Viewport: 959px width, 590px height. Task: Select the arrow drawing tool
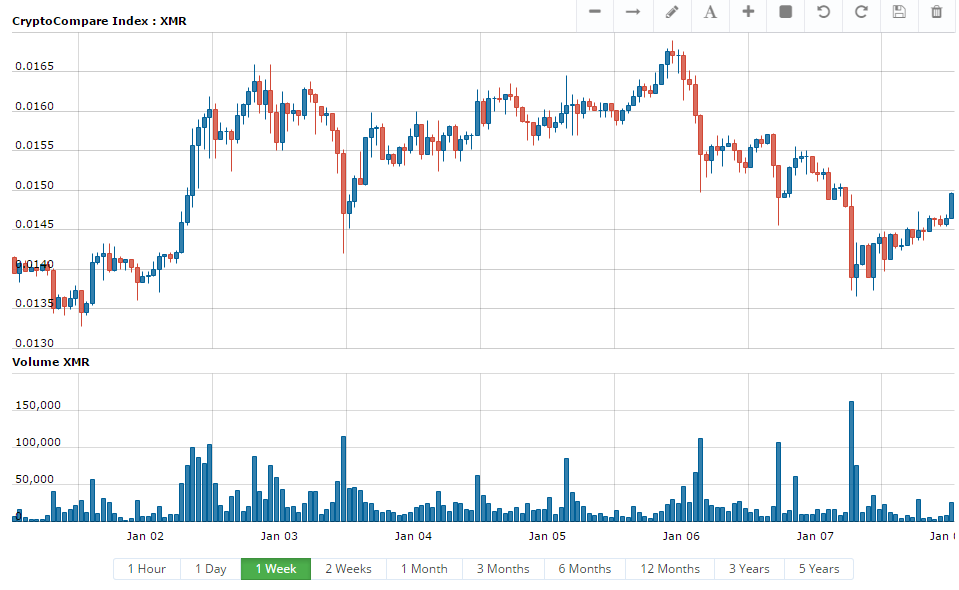tap(633, 12)
